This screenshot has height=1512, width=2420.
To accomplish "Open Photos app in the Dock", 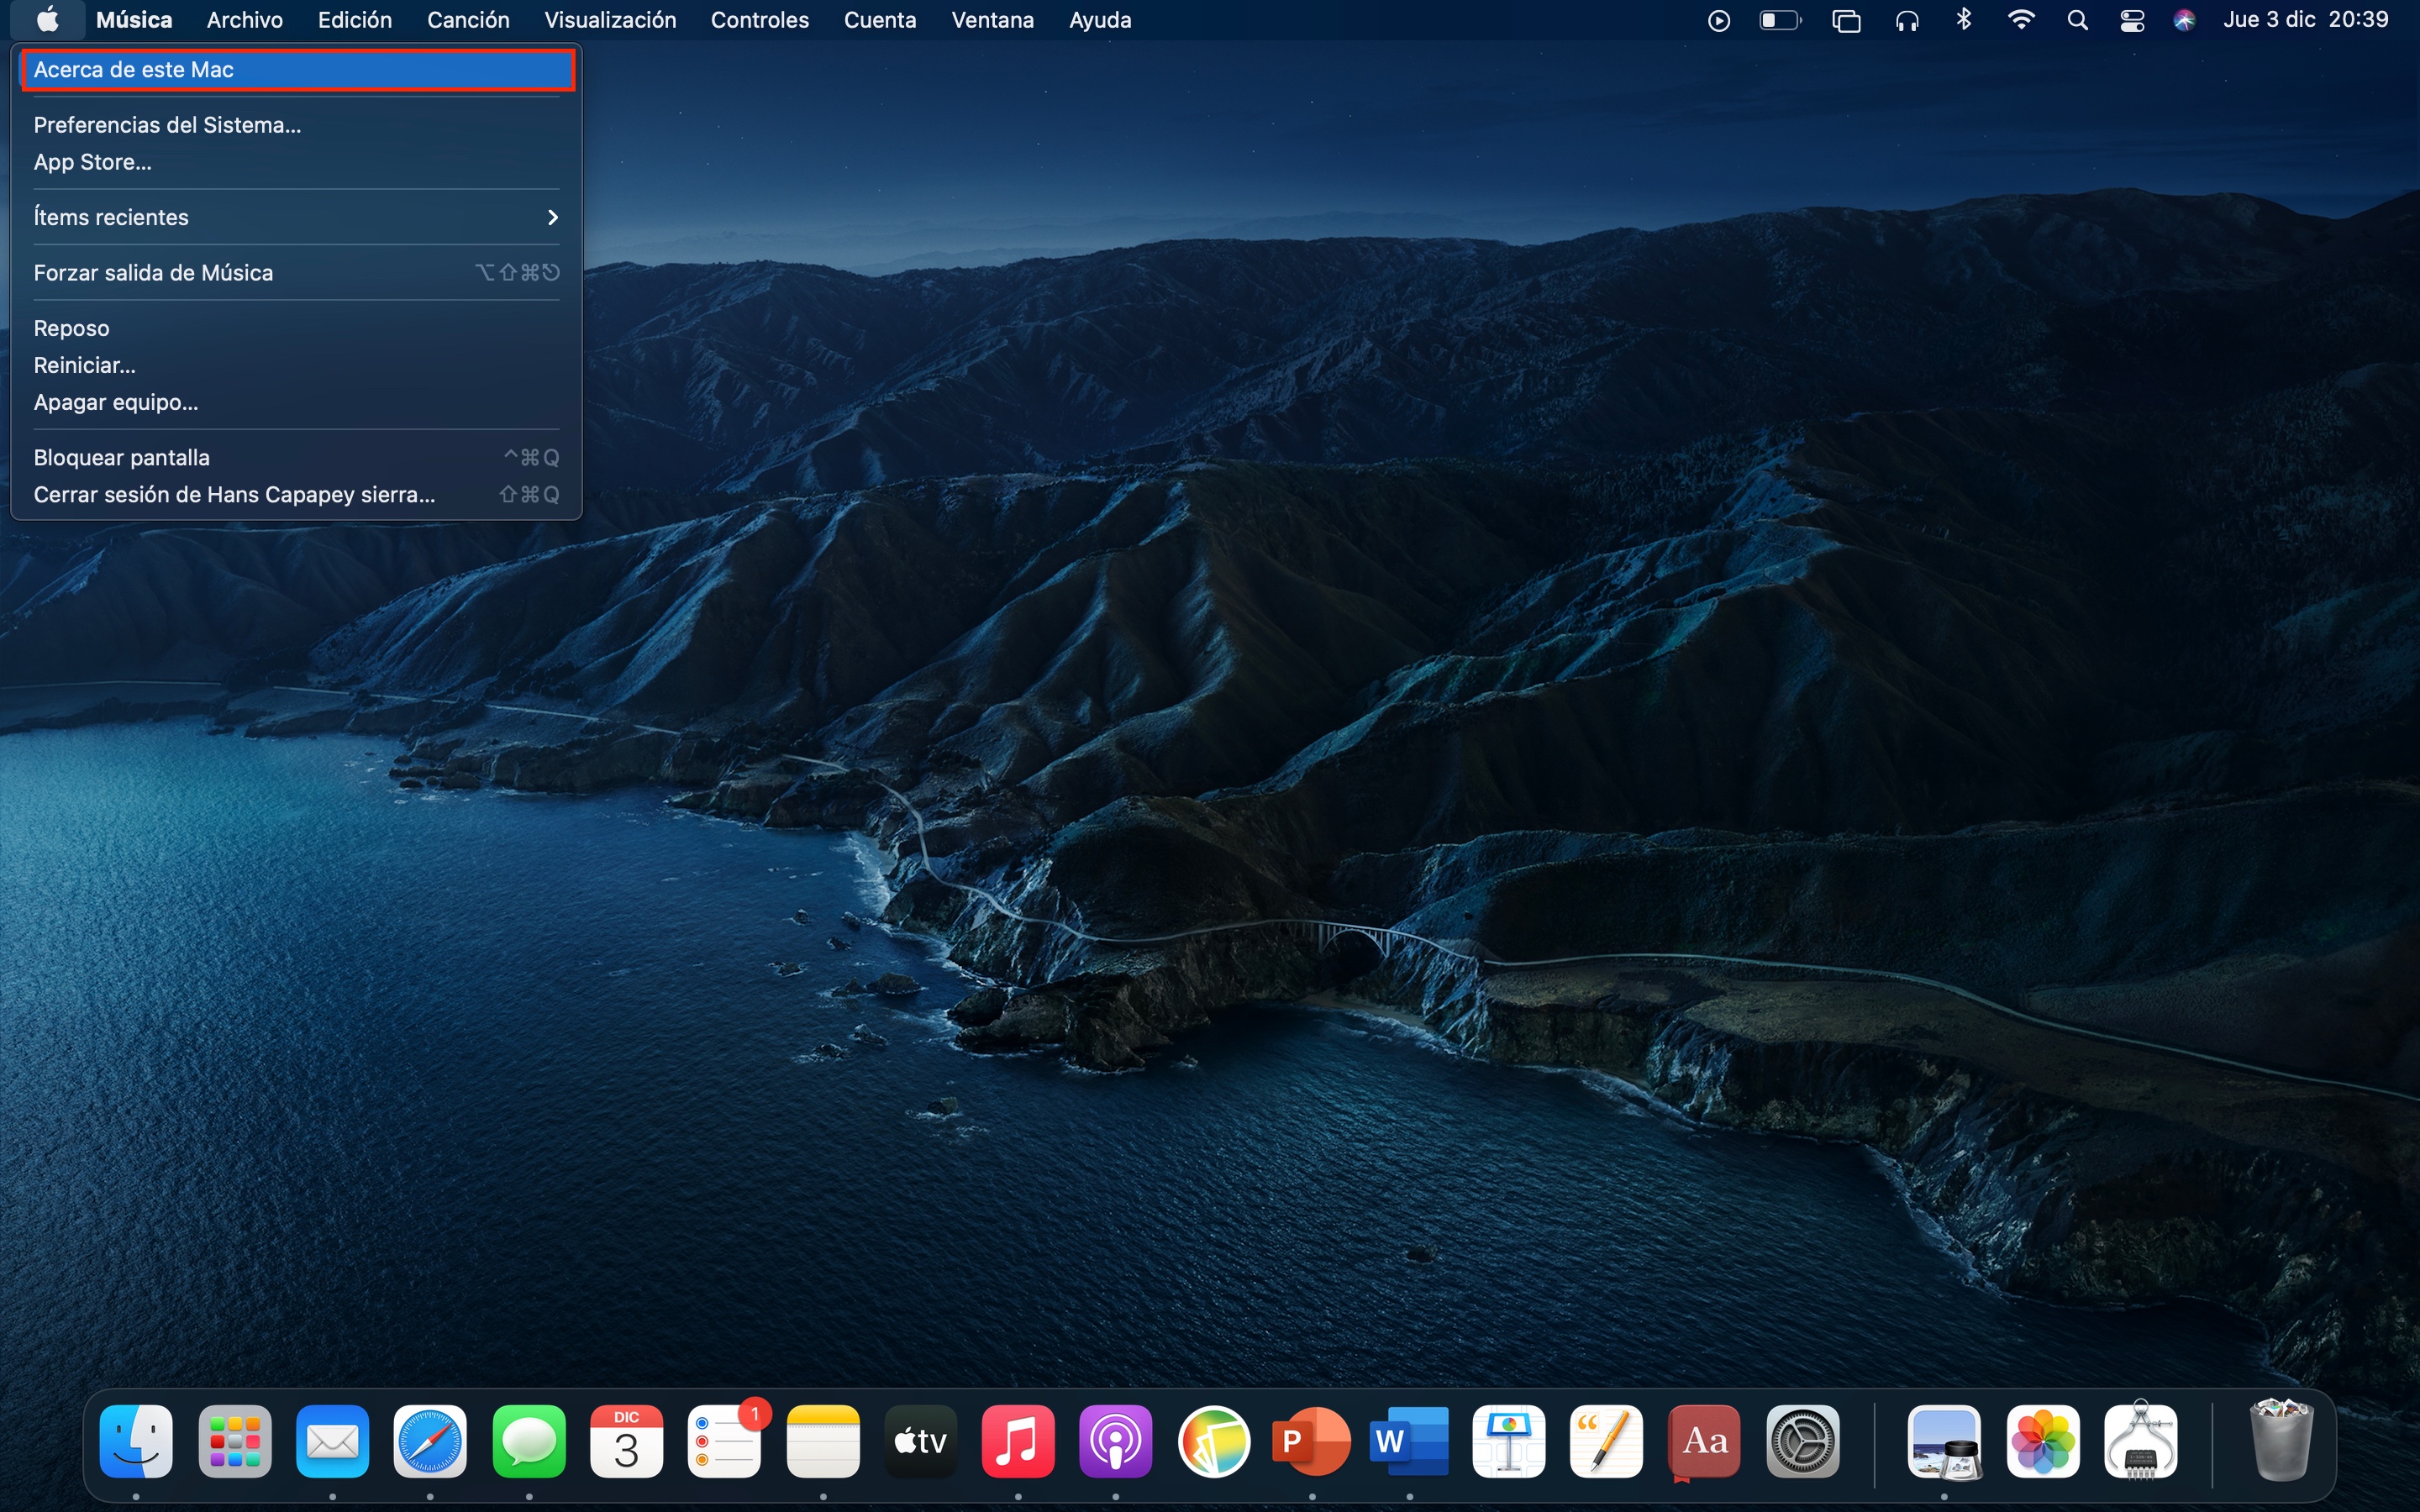I will coord(2042,1441).
